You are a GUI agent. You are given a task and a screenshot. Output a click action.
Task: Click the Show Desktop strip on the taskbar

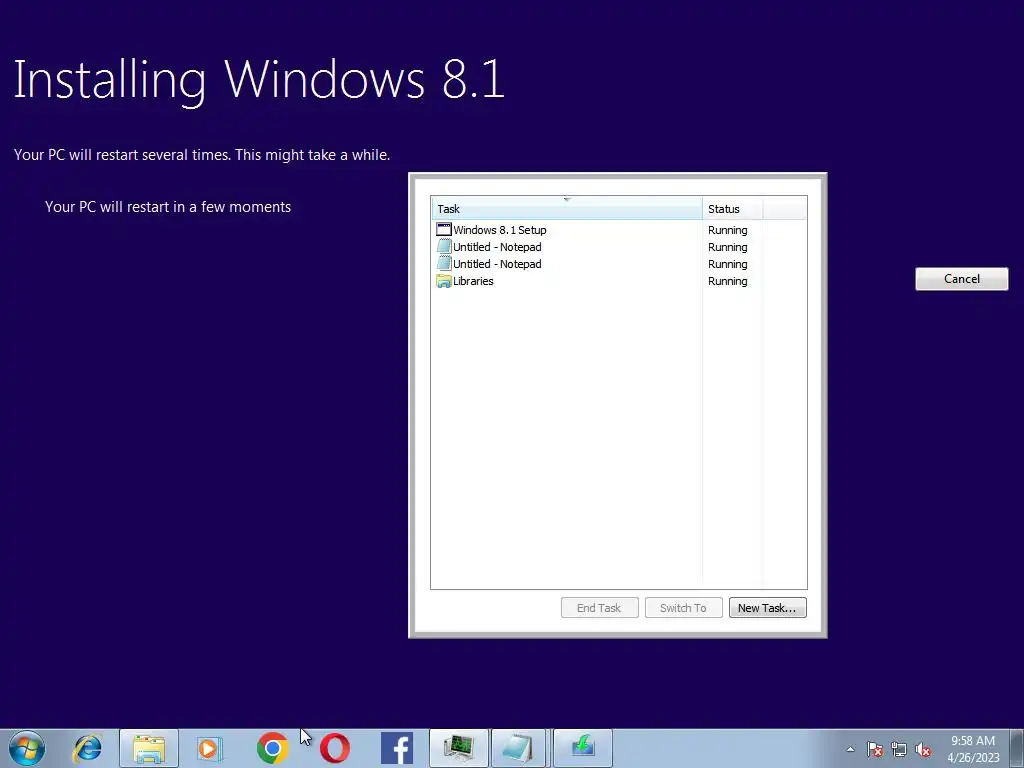pyautogui.click(x=1017, y=748)
